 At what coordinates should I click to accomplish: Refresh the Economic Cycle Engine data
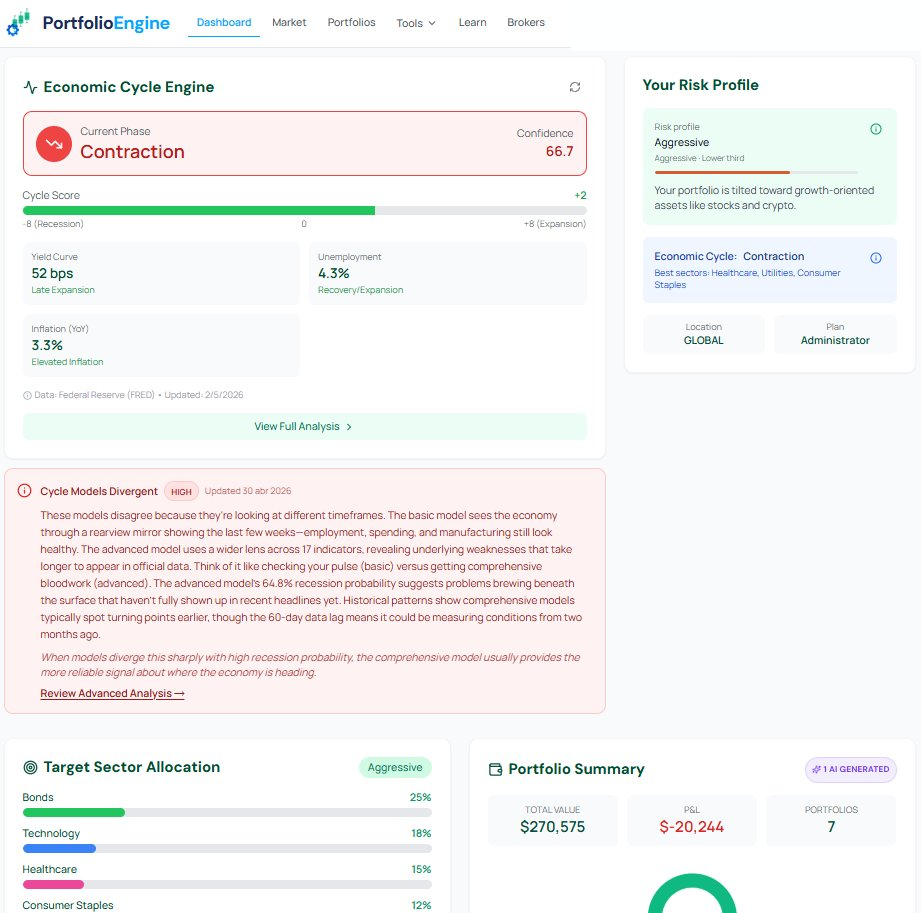pyautogui.click(x=574, y=87)
